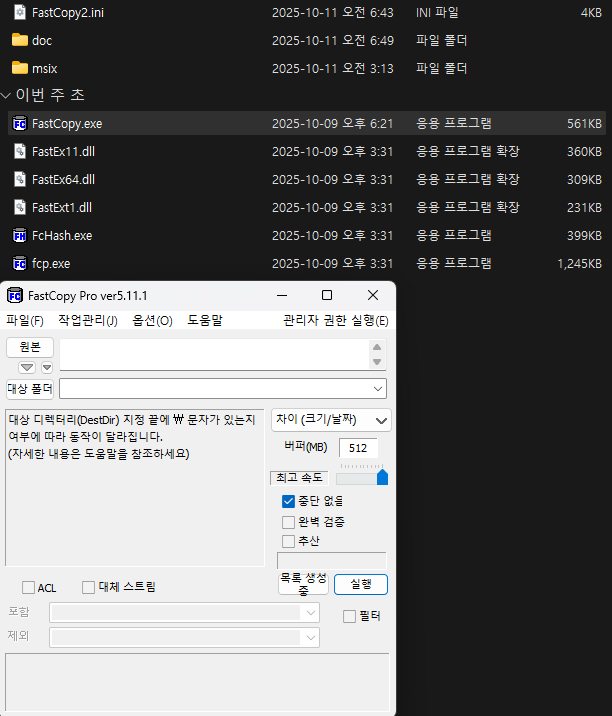Viewport: 612px width, 716px height.
Task: Click source field scroll up arrow
Action: (x=377, y=347)
